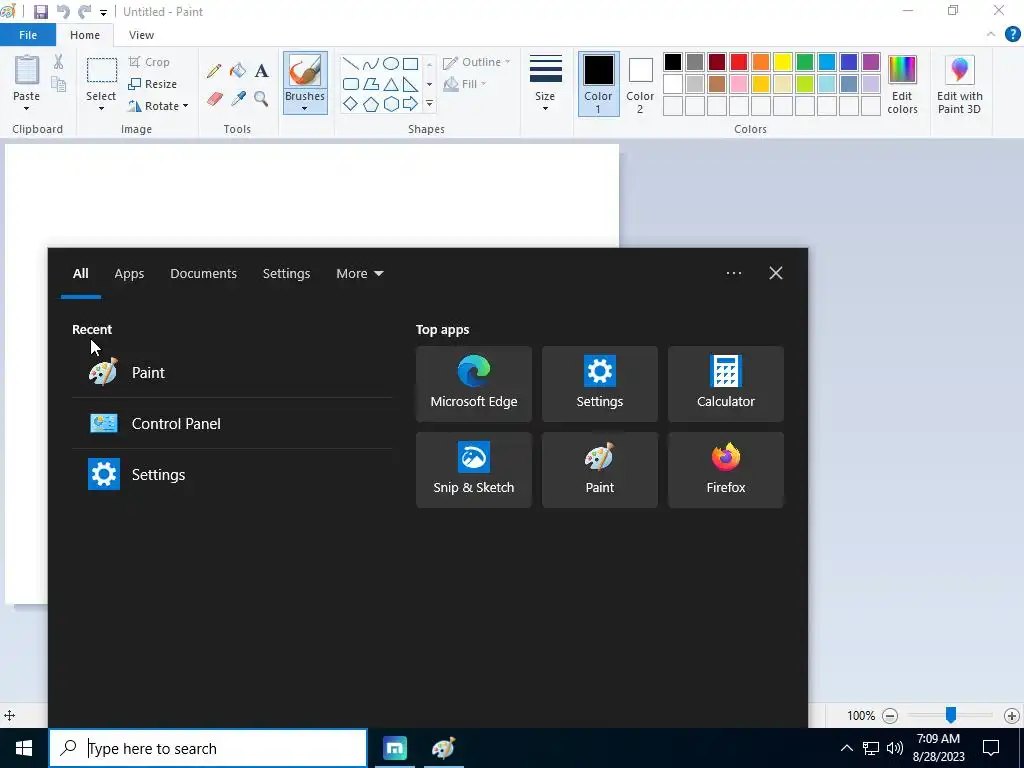Select the Settings search filter tab
Viewport: 1024px width, 768px height.
click(x=286, y=274)
